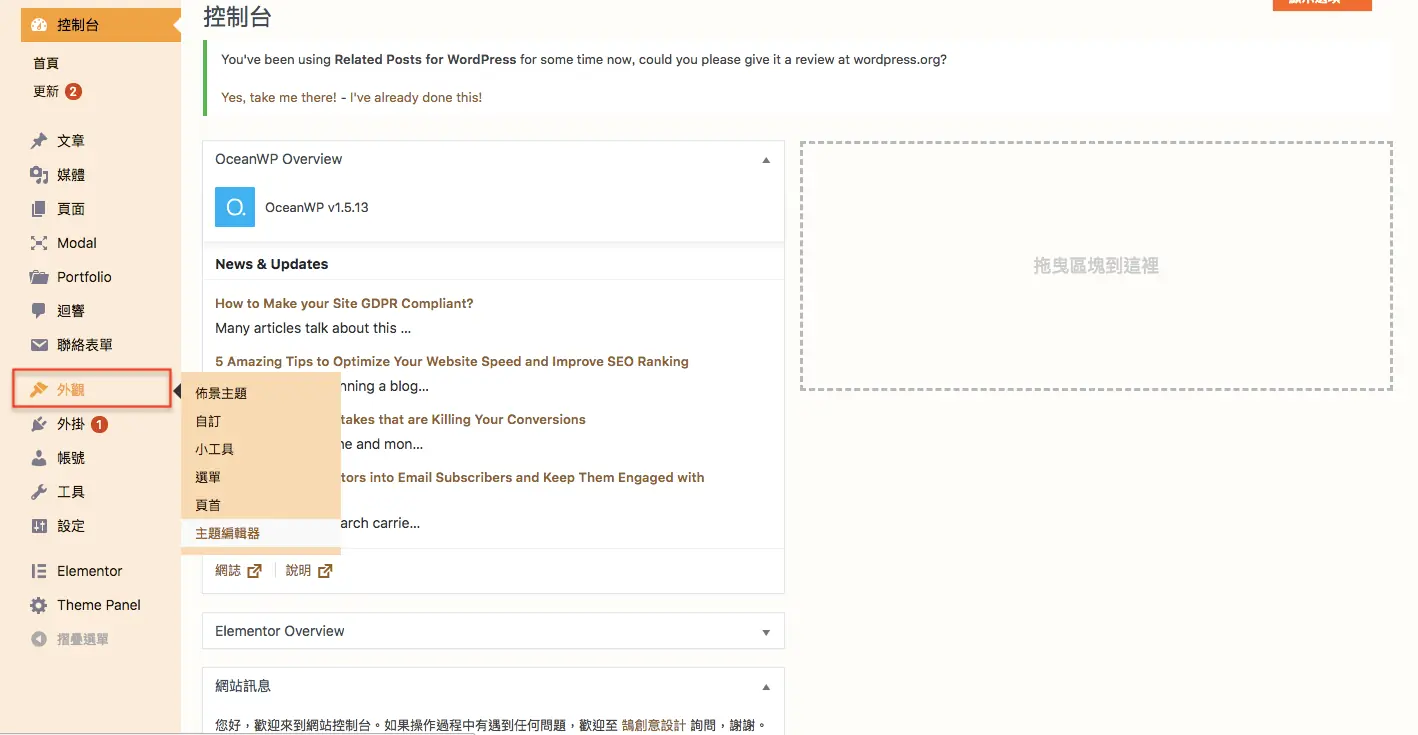Viewport: 1418px width, 735px height.
Task: Click the media icon for 媒體
Action: pos(39,175)
